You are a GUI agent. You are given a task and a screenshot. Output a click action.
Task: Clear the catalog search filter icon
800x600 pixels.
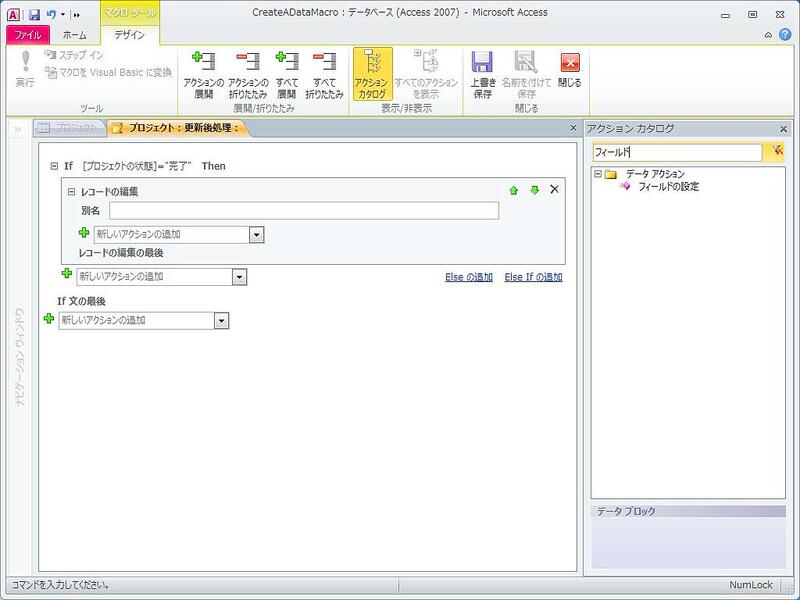(777, 151)
